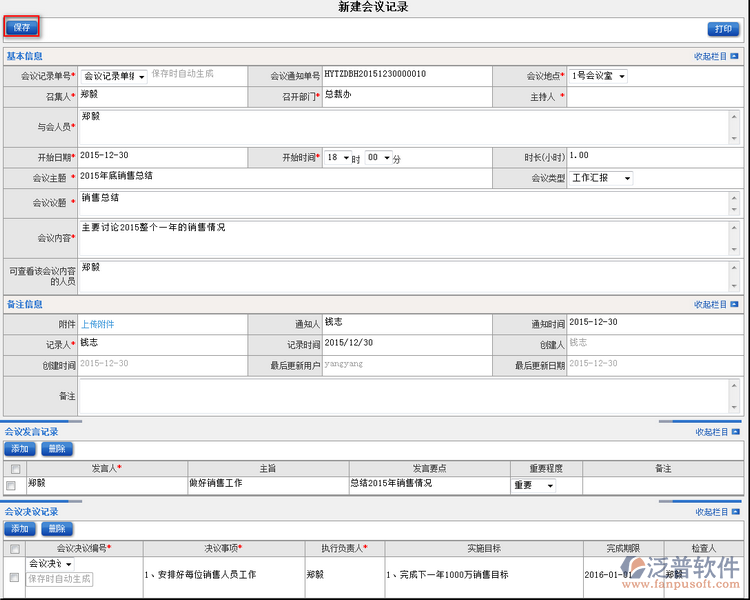Open the start hour dropdown showing 18

click(339, 158)
